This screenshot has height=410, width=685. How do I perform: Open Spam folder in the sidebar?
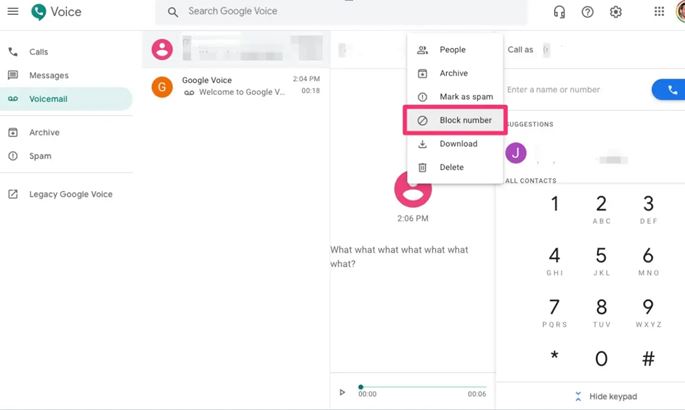click(x=66, y=156)
